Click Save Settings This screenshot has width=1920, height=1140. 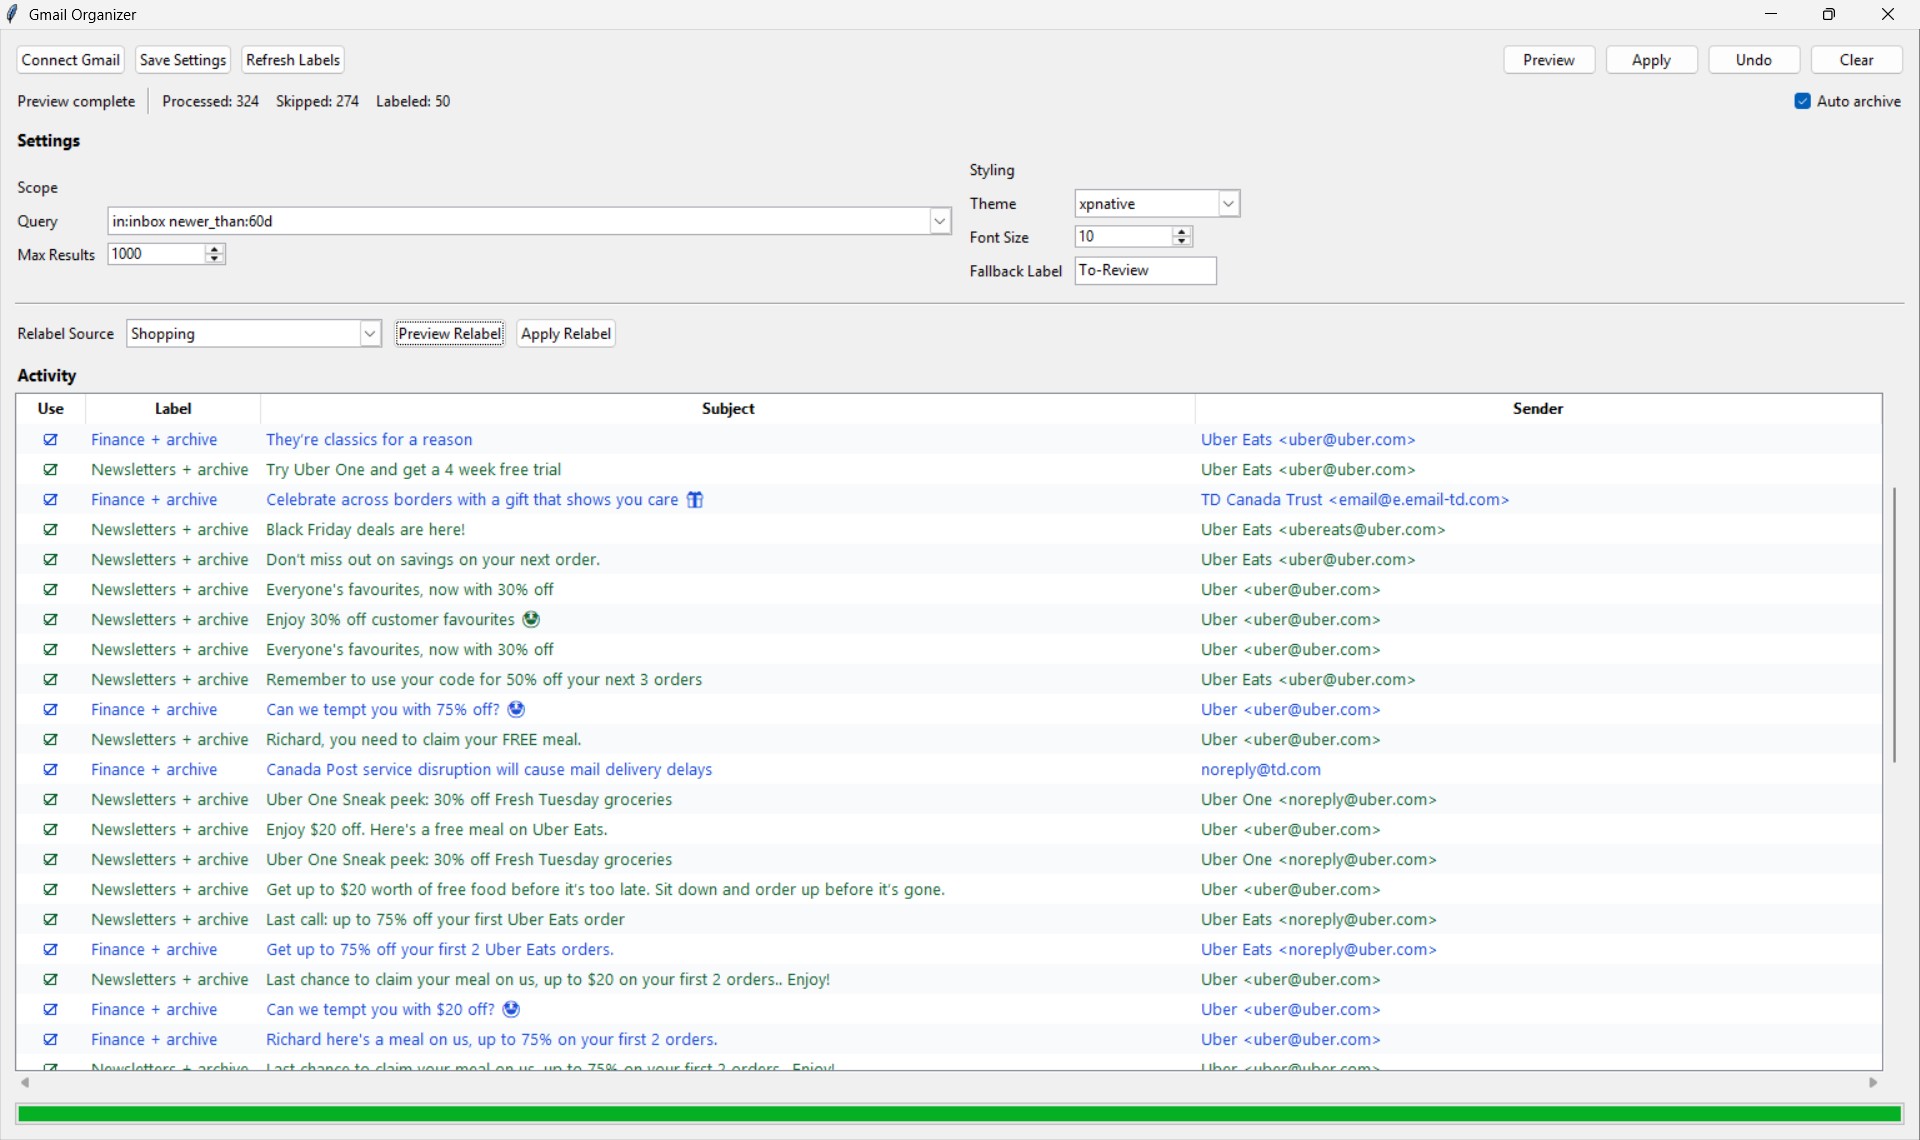tap(182, 60)
